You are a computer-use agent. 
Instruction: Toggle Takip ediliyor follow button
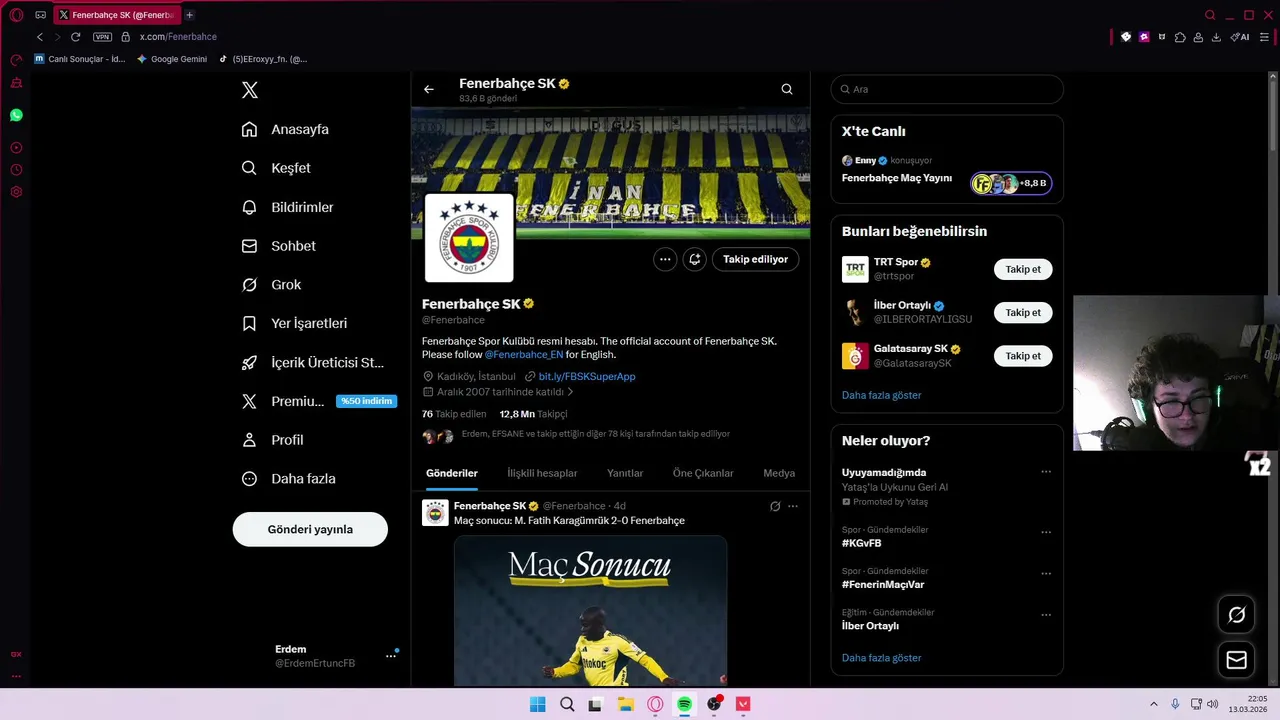tap(755, 259)
